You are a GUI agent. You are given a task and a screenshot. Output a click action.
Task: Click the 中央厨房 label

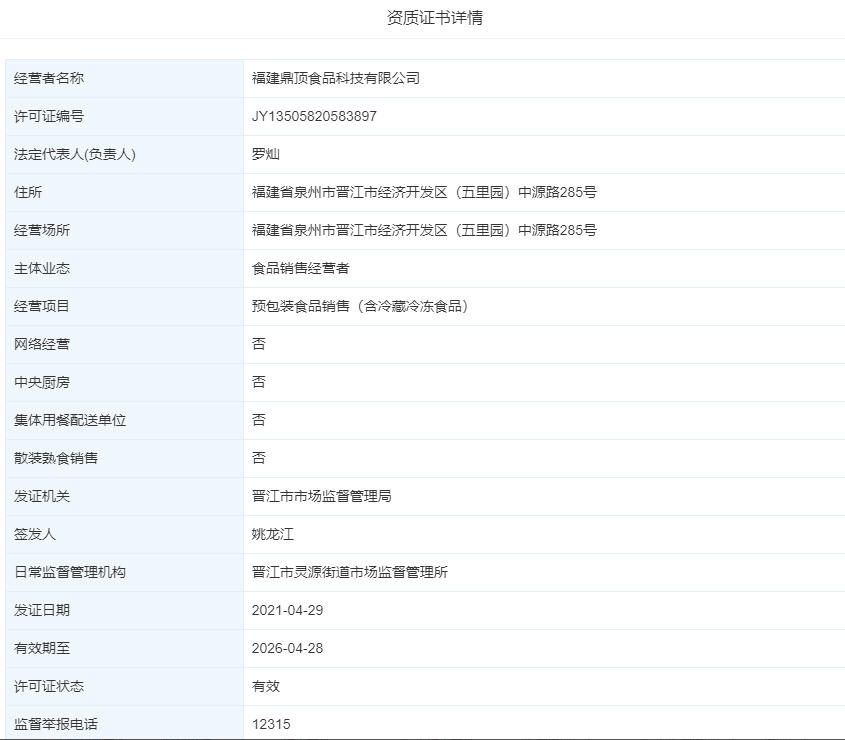pyautogui.click(x=42, y=383)
